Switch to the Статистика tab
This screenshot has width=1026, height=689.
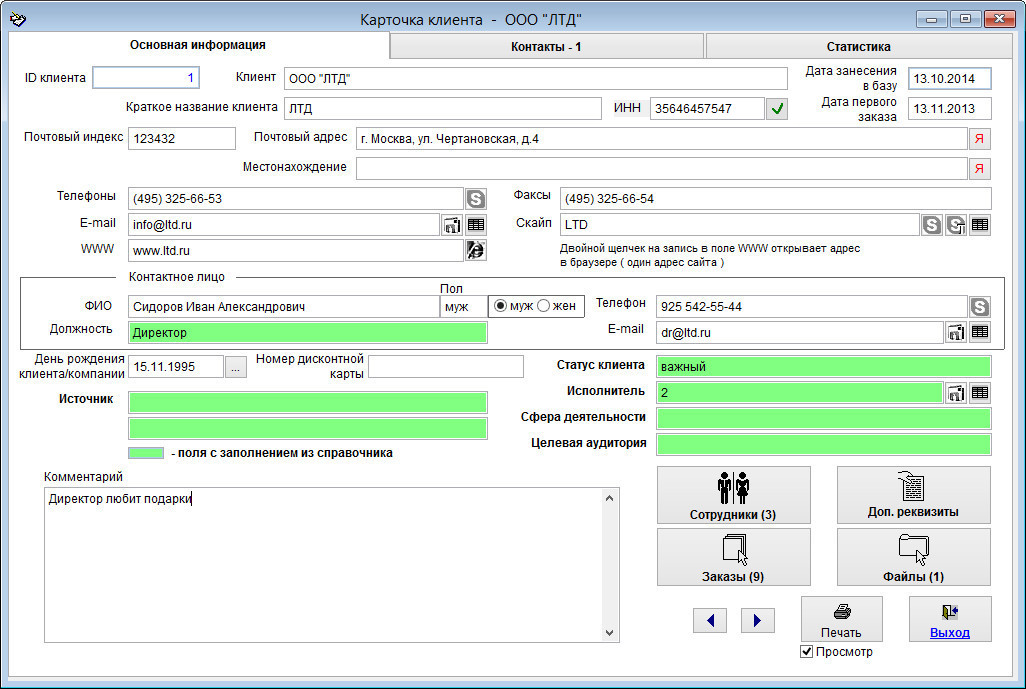(x=858, y=46)
